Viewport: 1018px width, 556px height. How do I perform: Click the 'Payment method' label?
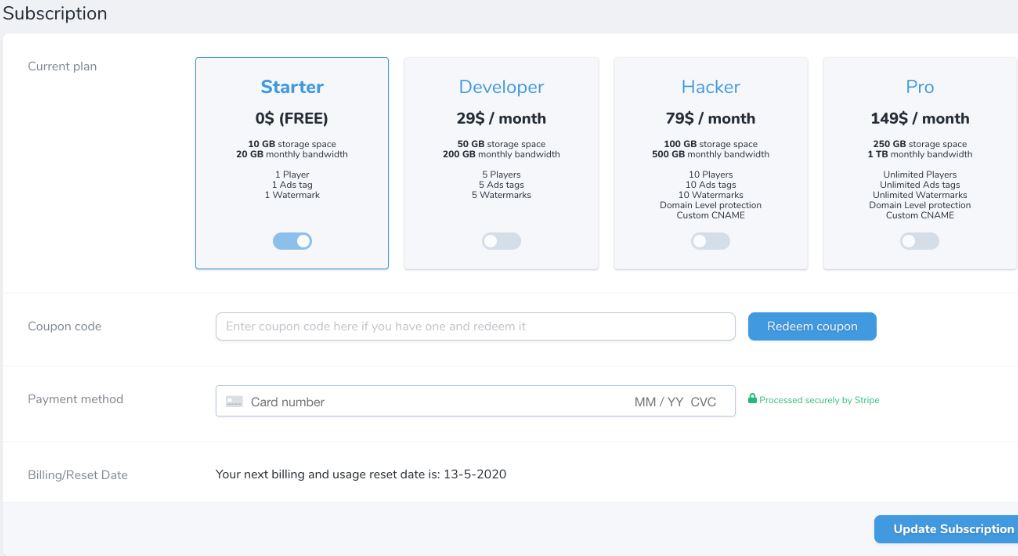75,399
